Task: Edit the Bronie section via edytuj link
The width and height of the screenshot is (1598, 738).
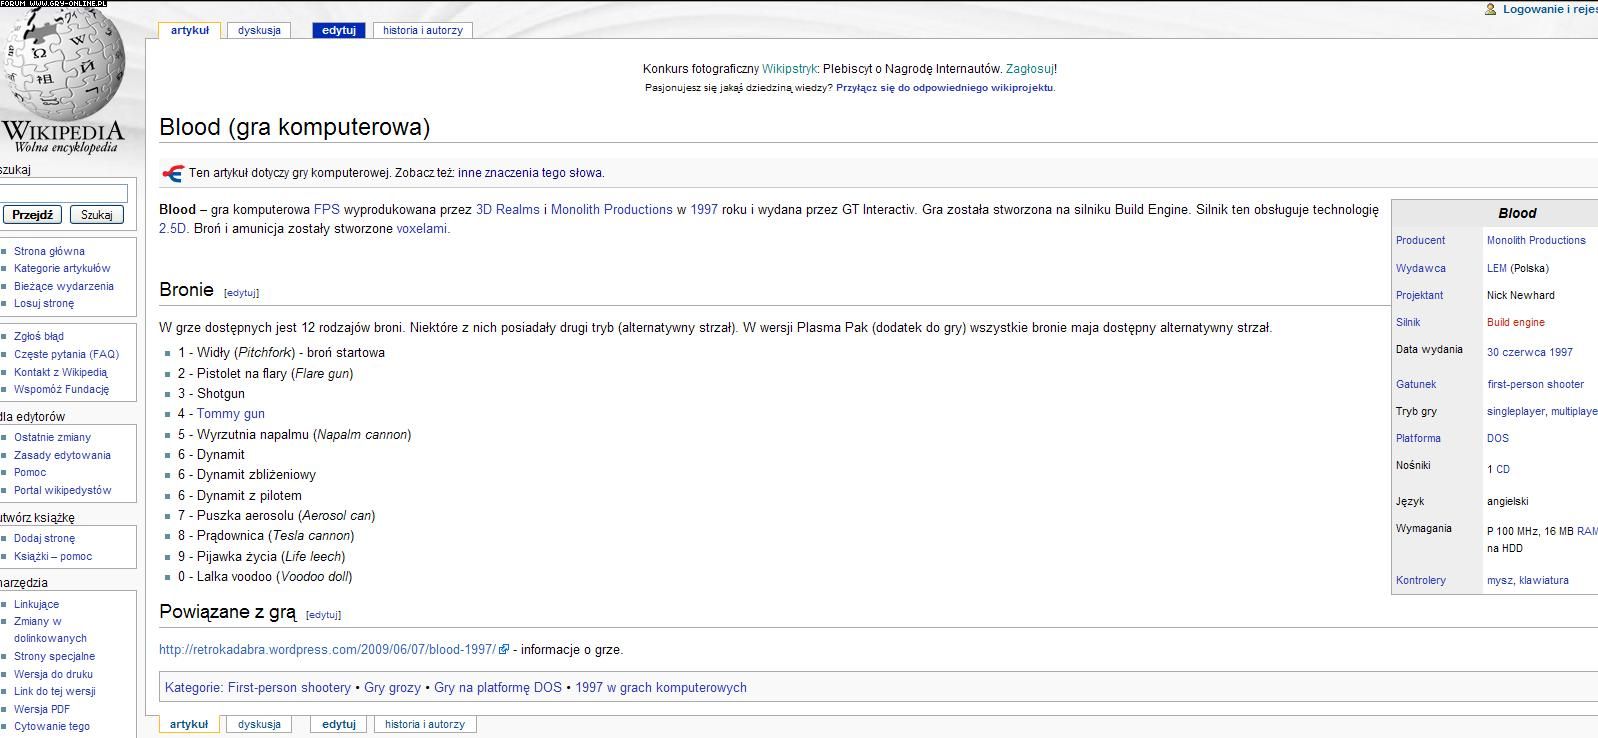Action: click(x=241, y=293)
